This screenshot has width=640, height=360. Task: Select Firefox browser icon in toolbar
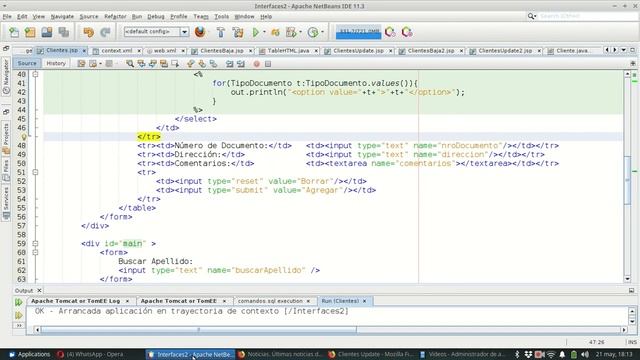(x=200, y=32)
